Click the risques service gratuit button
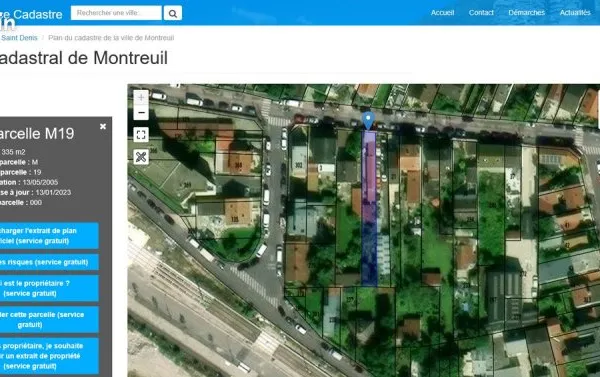600x377 pixels. (49, 262)
